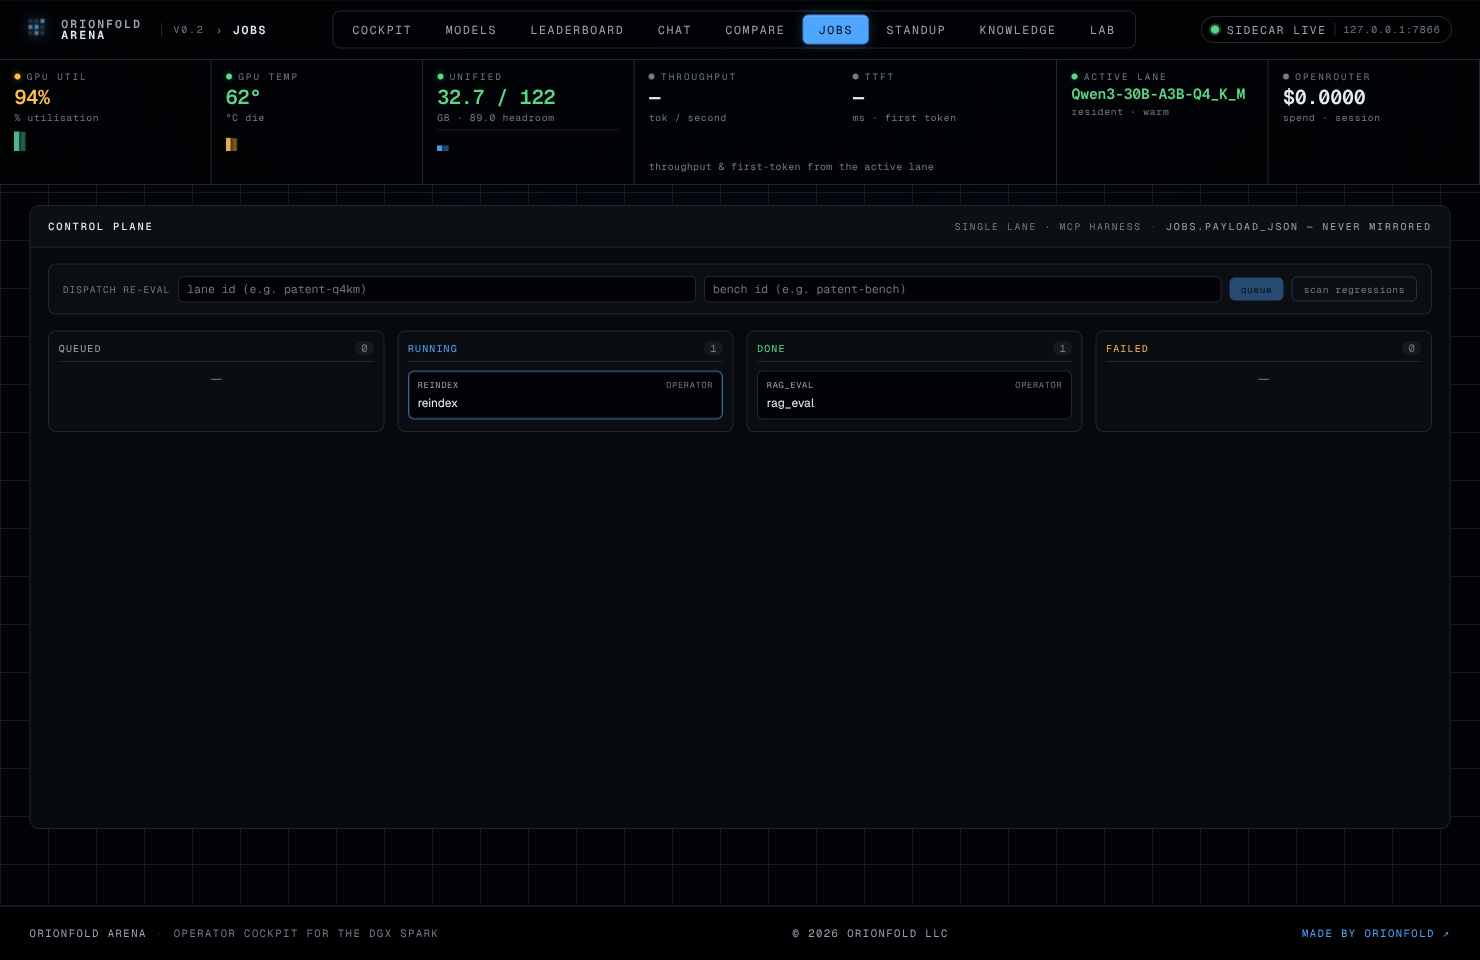
Task: Click the Qwen3-30B-A3B-Q4_K_M active lane name
Action: pos(1158,94)
